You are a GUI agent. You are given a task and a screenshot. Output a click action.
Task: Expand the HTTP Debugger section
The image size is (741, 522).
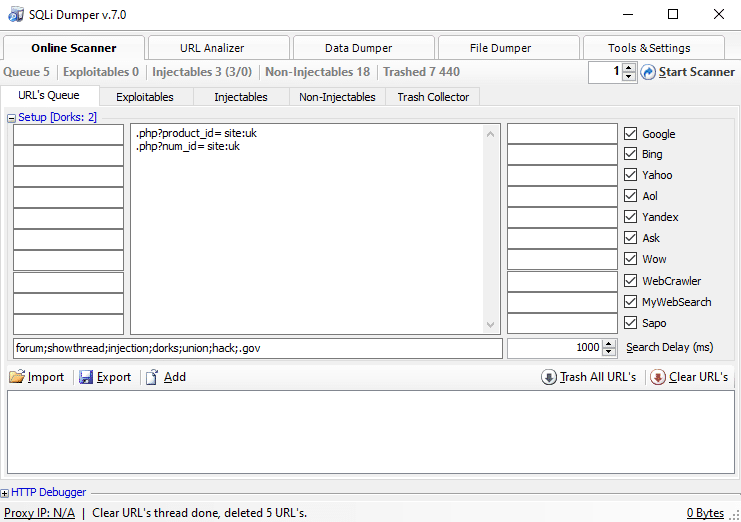[x=4, y=493]
